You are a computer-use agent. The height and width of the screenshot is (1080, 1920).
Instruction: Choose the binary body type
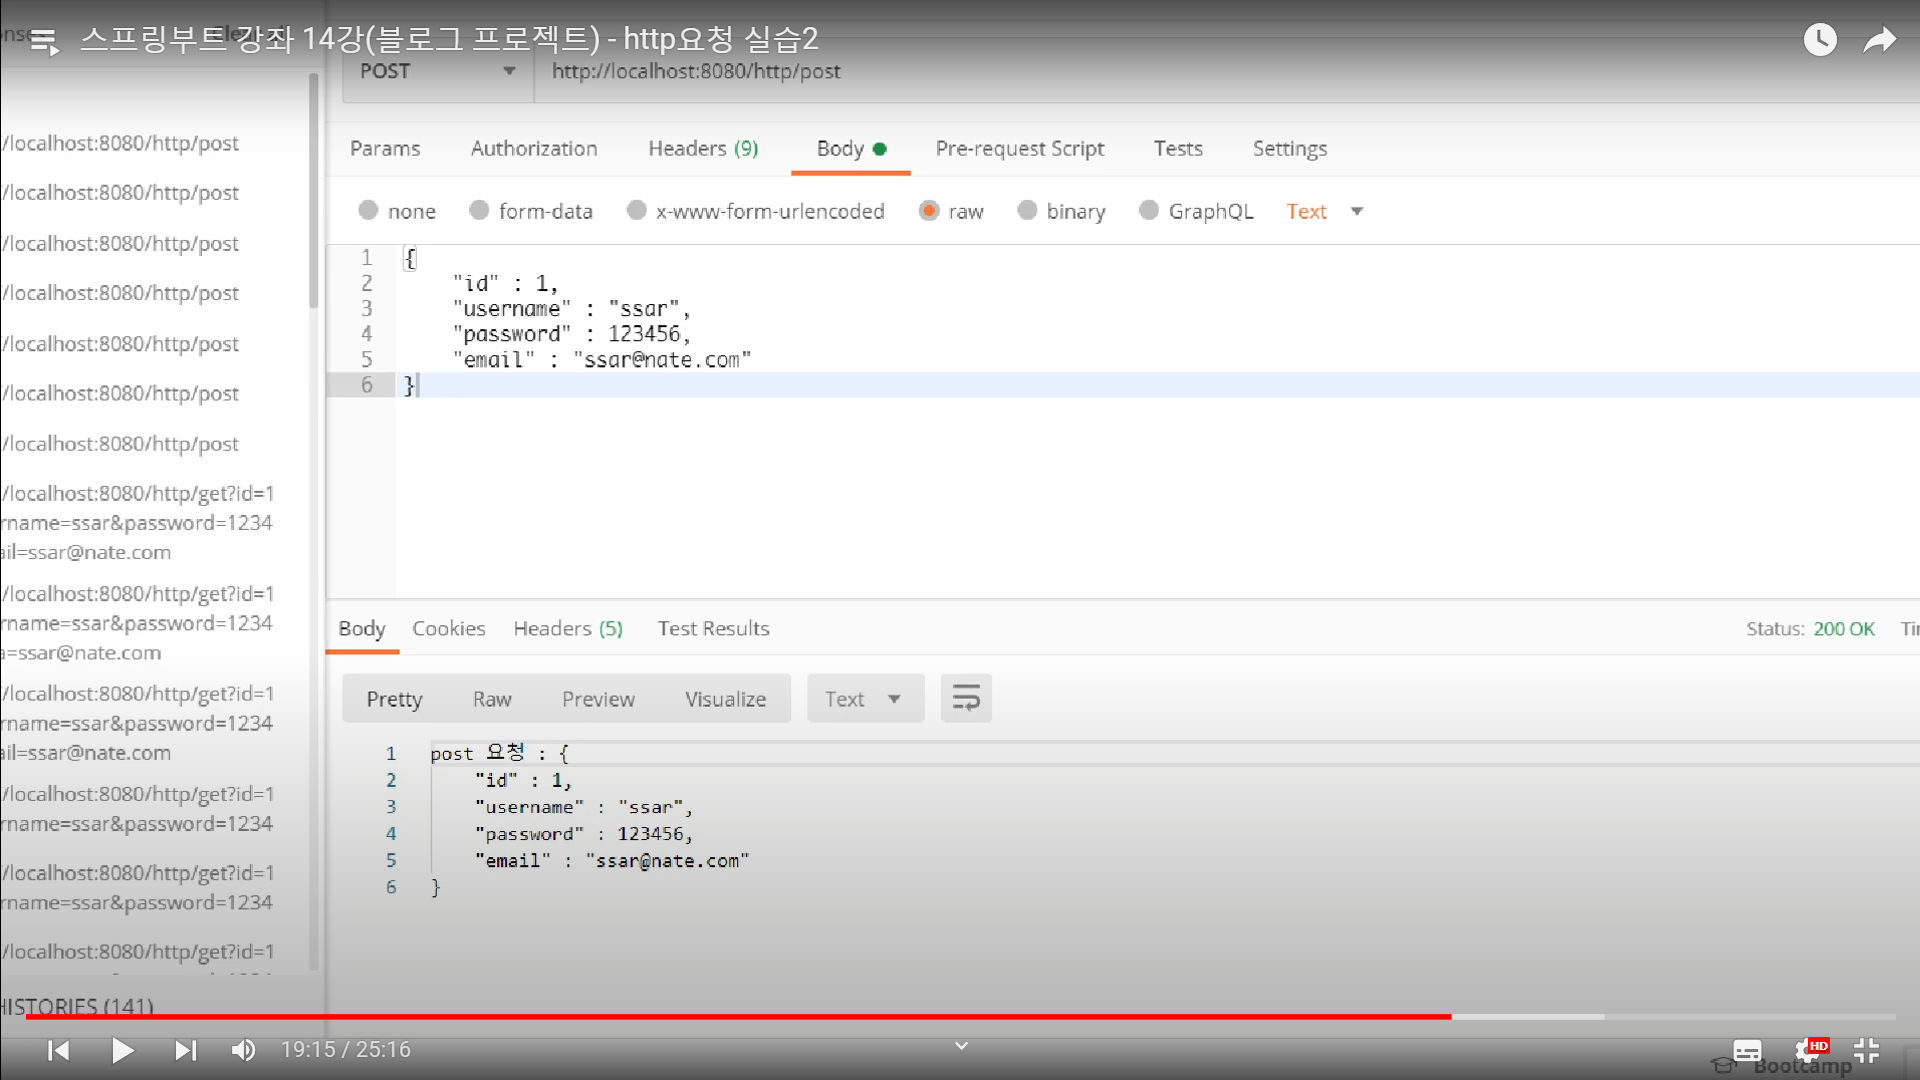(x=1027, y=210)
